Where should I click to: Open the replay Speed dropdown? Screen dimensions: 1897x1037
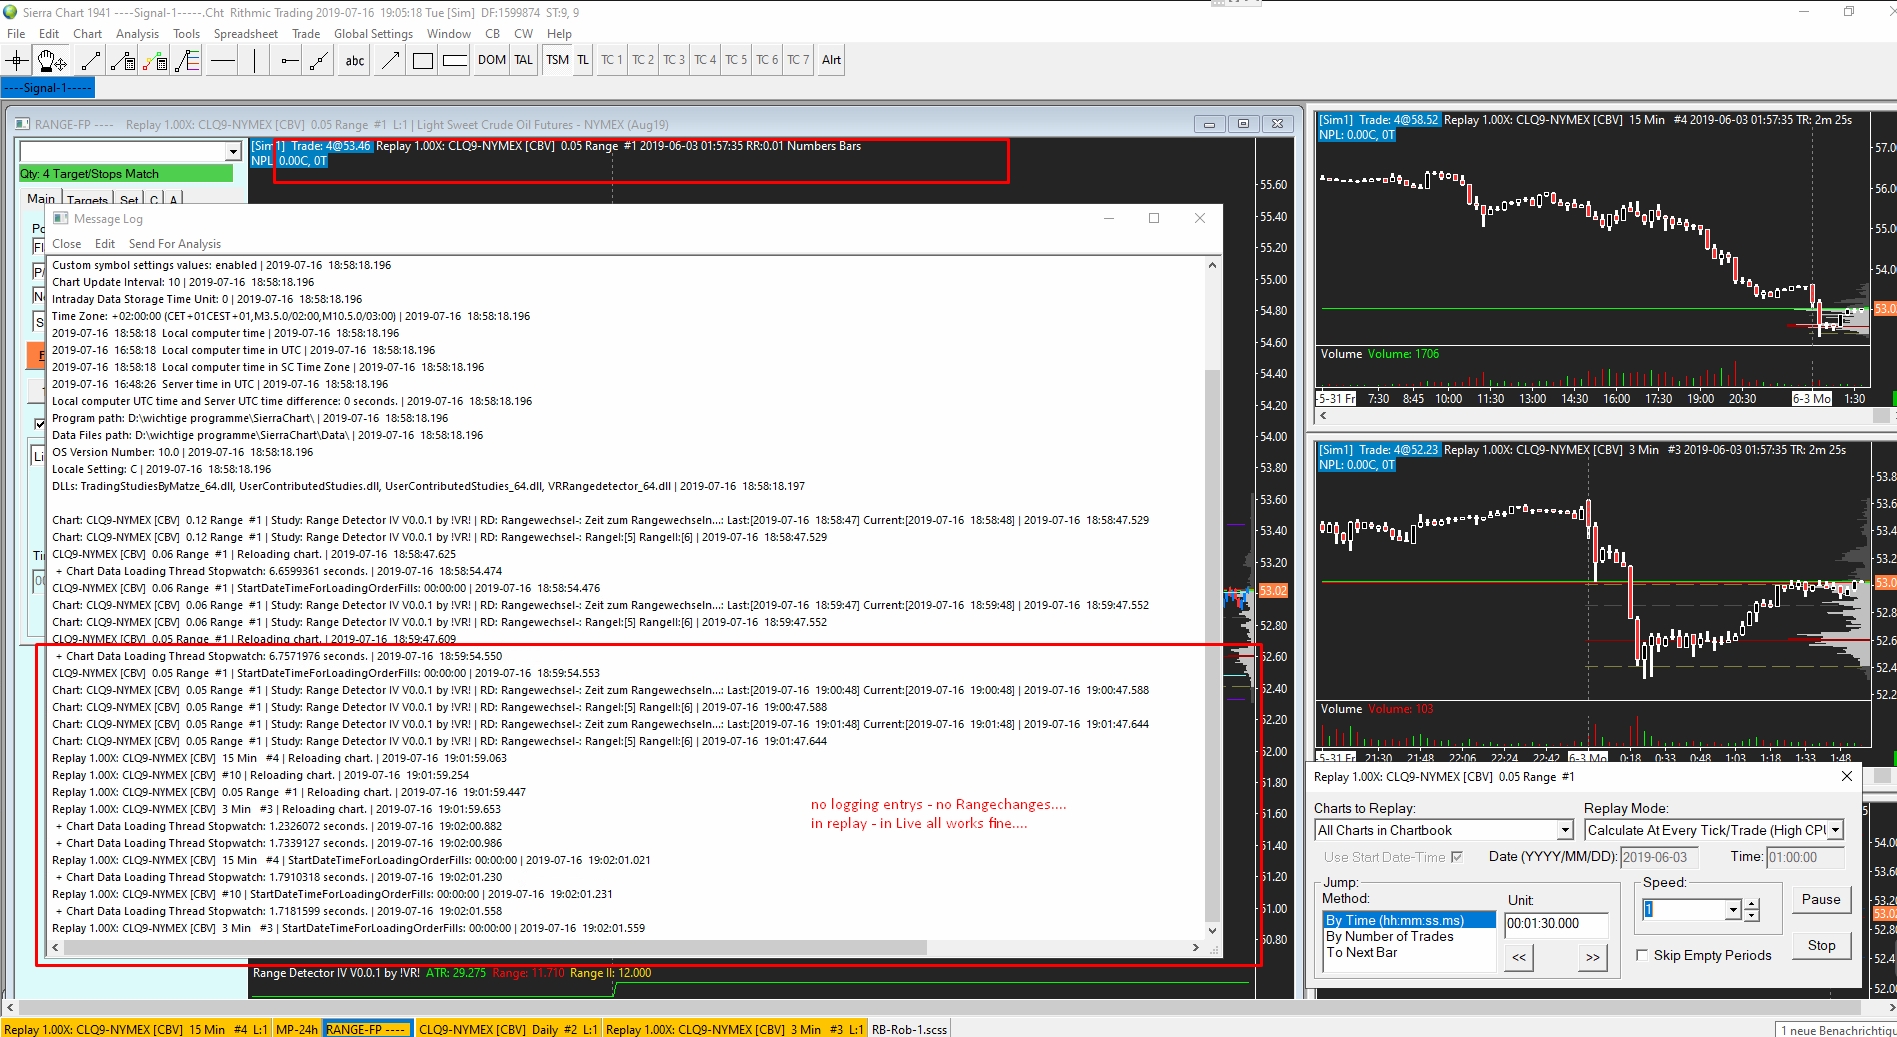(1733, 910)
